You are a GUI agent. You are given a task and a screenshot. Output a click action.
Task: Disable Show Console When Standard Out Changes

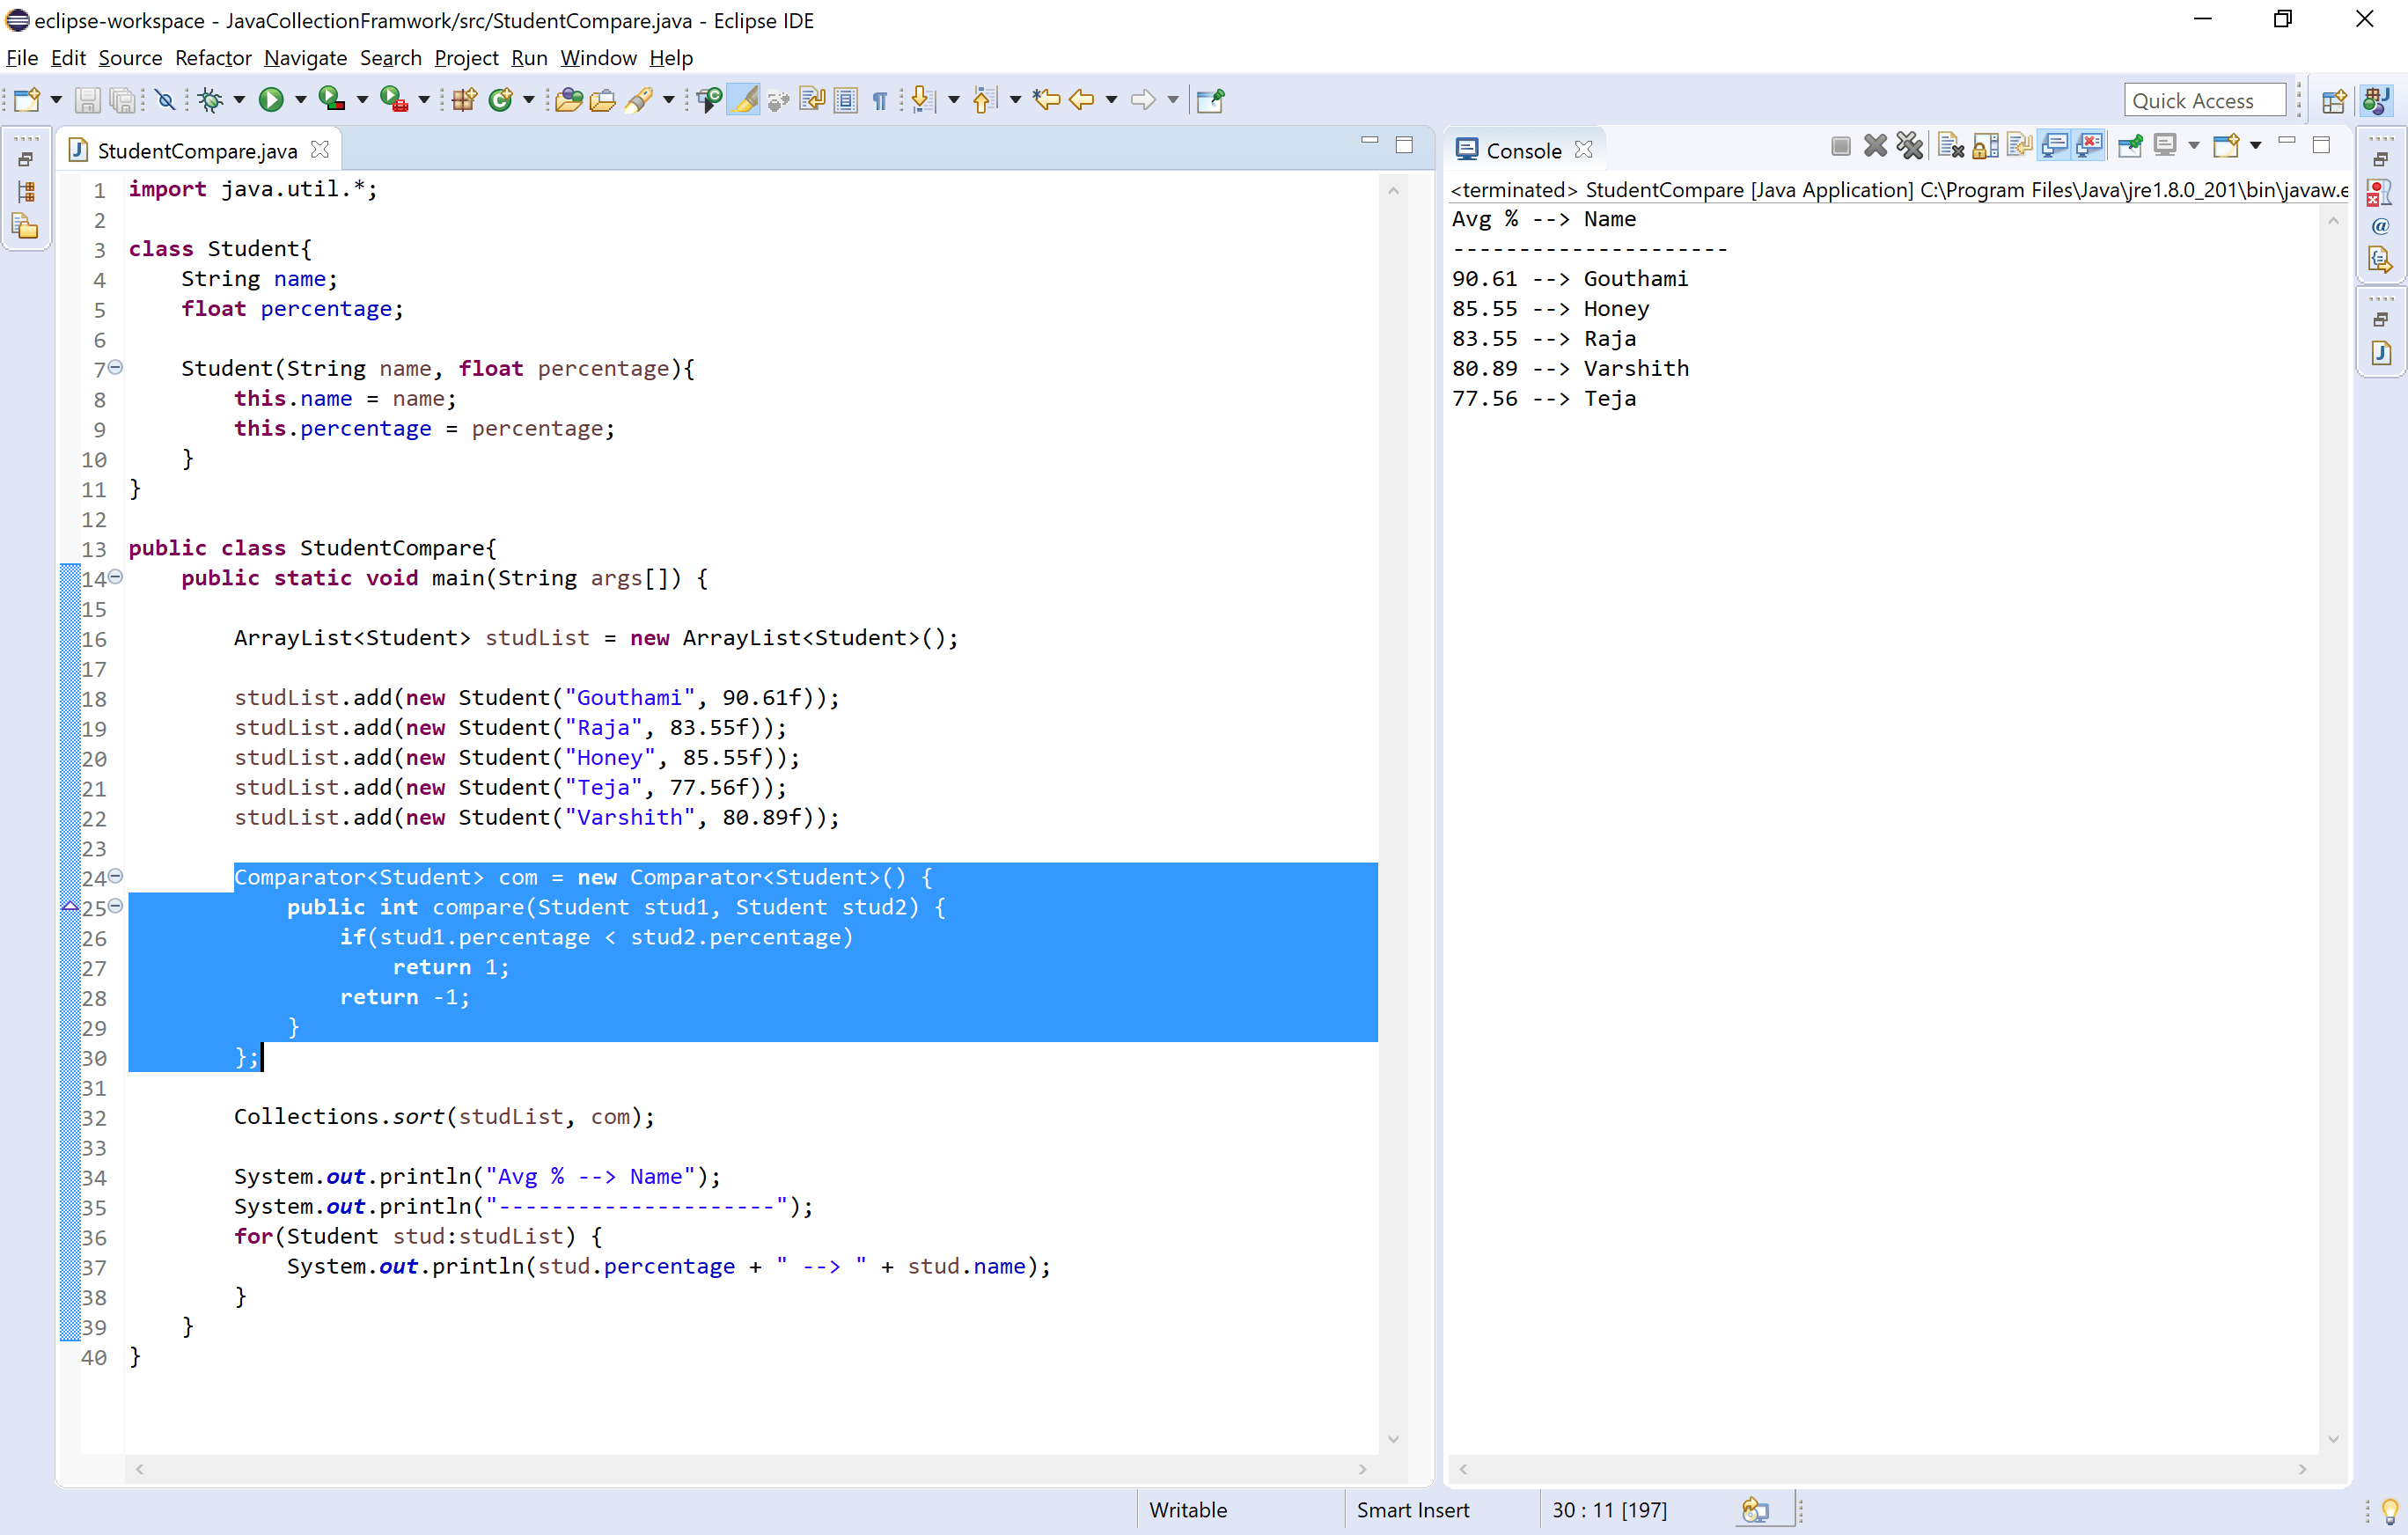pyautogui.click(x=2055, y=145)
